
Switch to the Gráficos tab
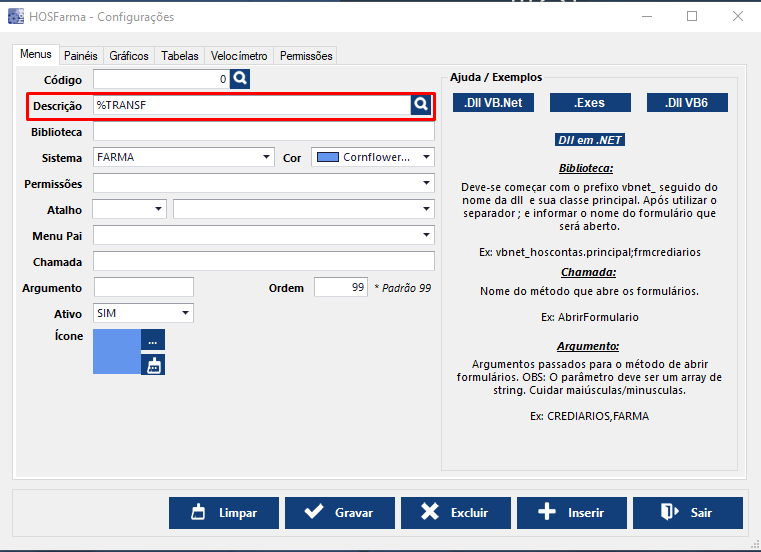(x=129, y=56)
